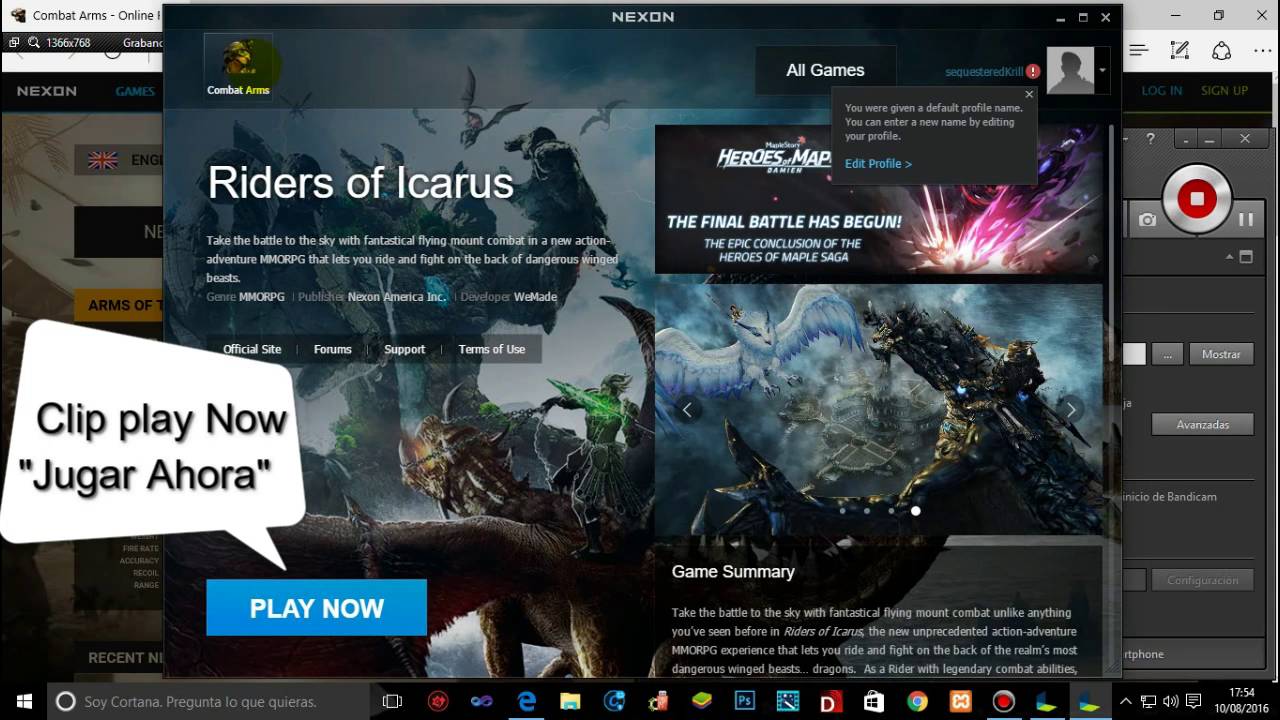The width and height of the screenshot is (1280, 720).
Task: Open XAMPP from the taskbar
Action: click(960, 701)
